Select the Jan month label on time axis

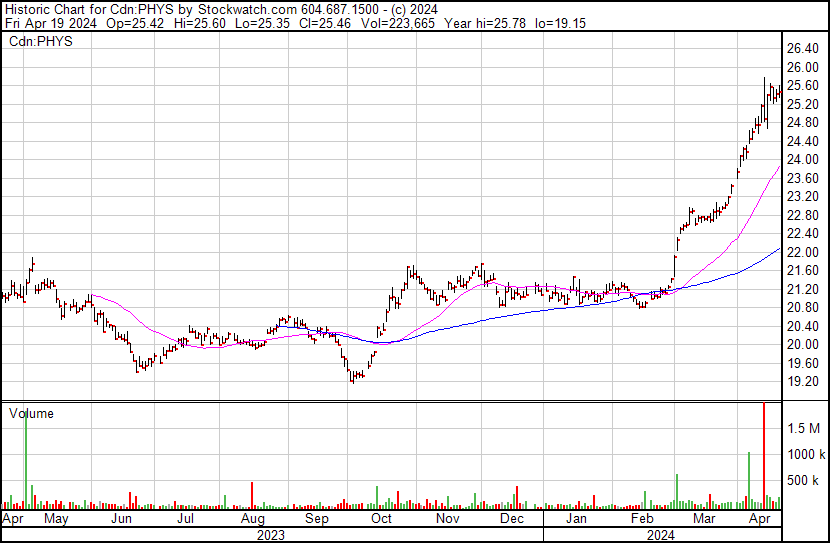[576, 520]
